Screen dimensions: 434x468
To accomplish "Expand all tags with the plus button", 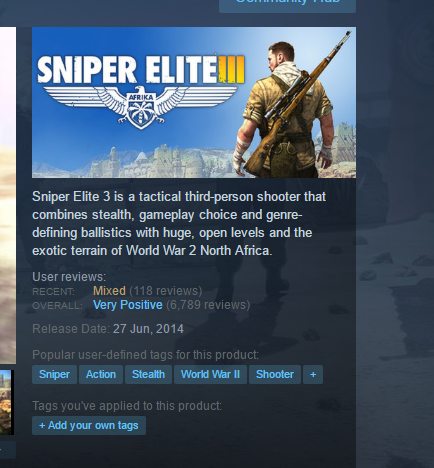I will [x=313, y=374].
